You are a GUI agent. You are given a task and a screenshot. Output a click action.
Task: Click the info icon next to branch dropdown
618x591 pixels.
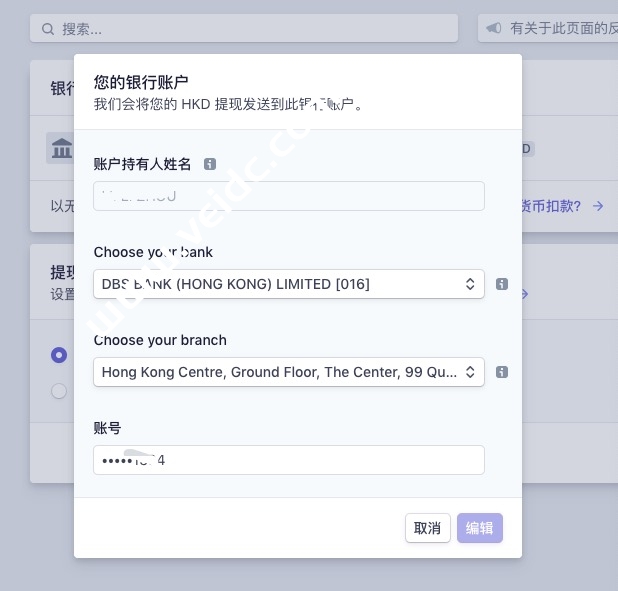(502, 372)
